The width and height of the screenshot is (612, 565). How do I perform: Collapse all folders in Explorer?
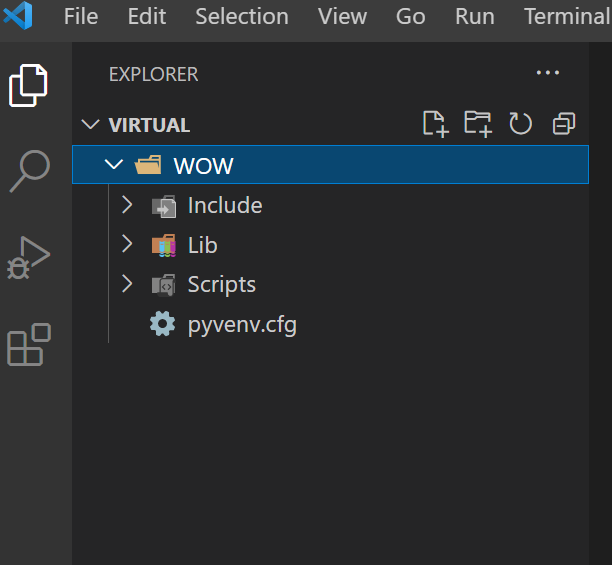564,124
